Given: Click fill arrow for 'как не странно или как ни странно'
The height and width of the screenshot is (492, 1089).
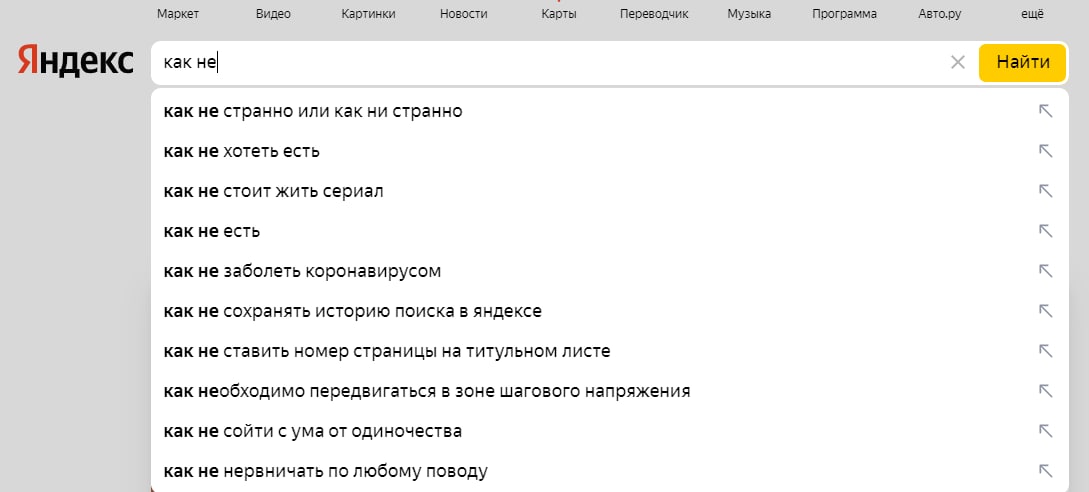Looking at the screenshot, I should coord(1045,111).
